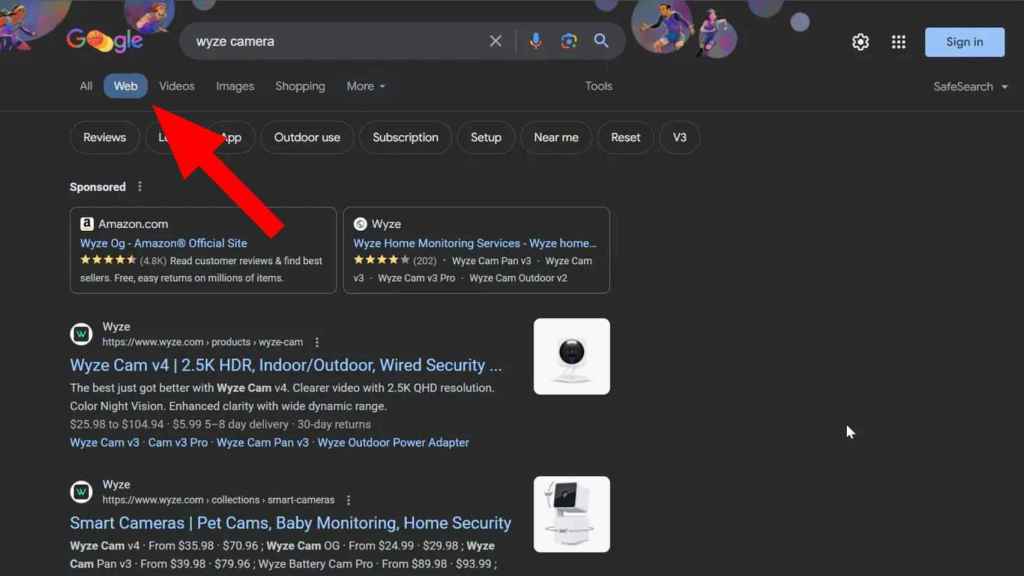Click the wyze.com collections smart-cameras URL

(x=218, y=500)
